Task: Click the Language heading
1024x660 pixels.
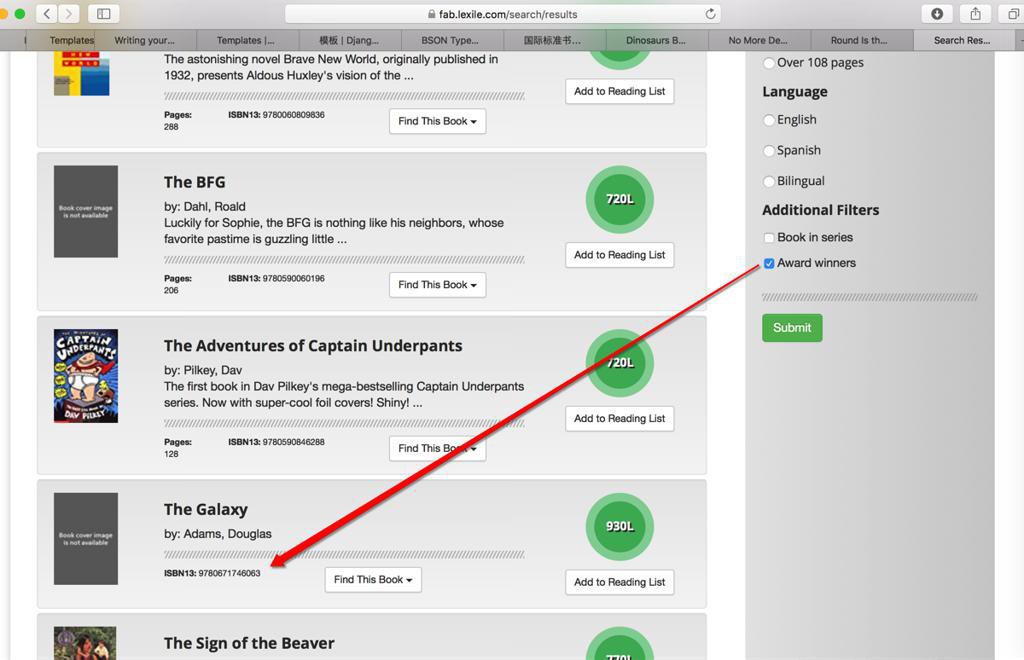Action: point(795,92)
